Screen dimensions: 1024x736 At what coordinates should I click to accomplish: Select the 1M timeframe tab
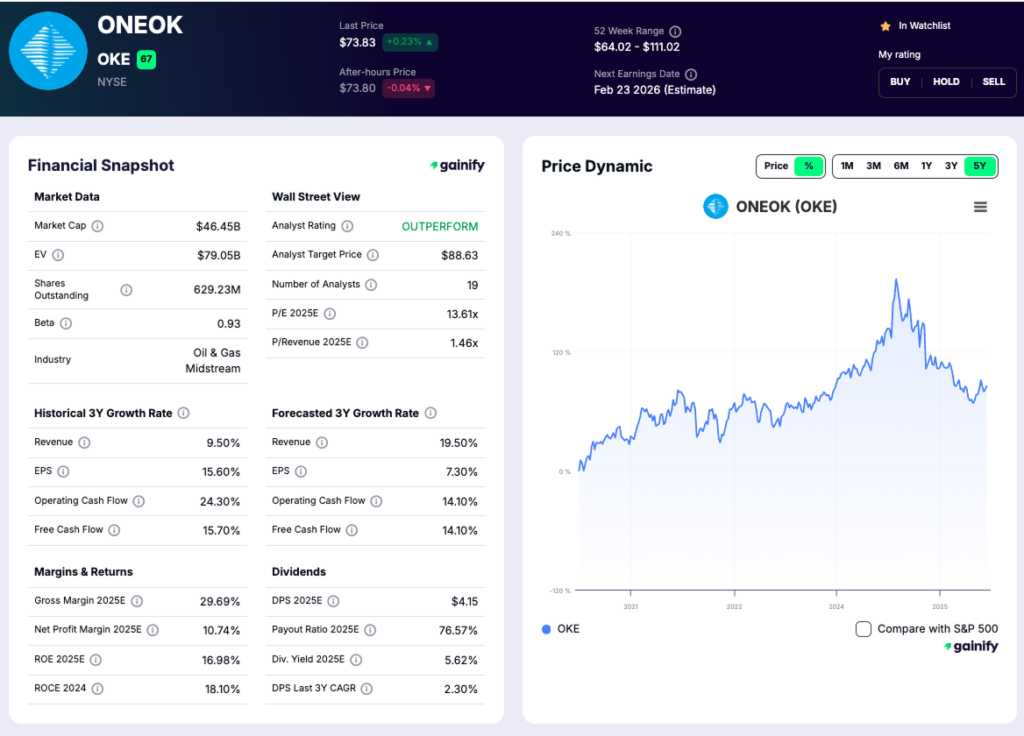pyautogui.click(x=846, y=166)
